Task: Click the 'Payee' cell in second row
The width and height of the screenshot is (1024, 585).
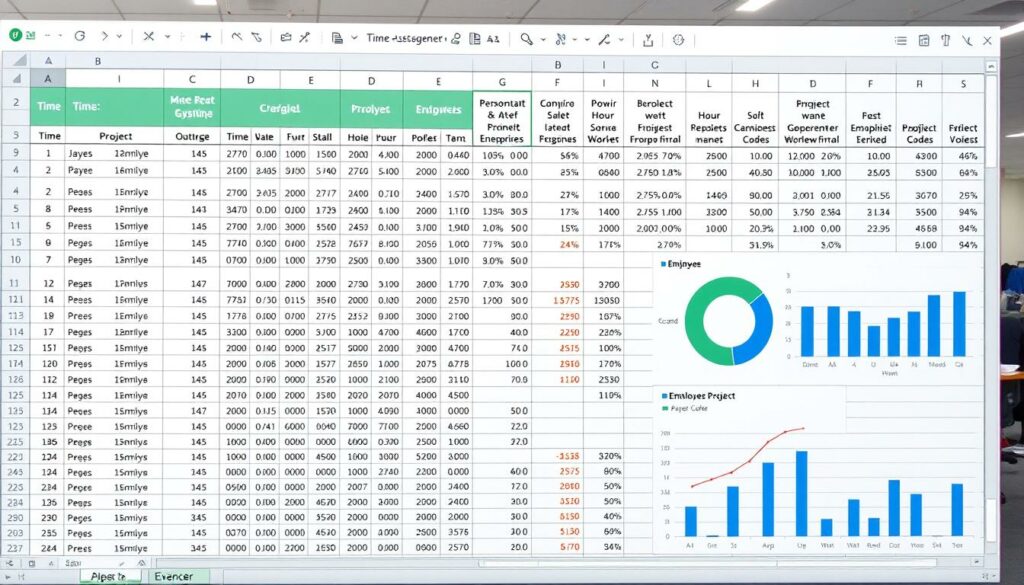Action: click(80, 170)
